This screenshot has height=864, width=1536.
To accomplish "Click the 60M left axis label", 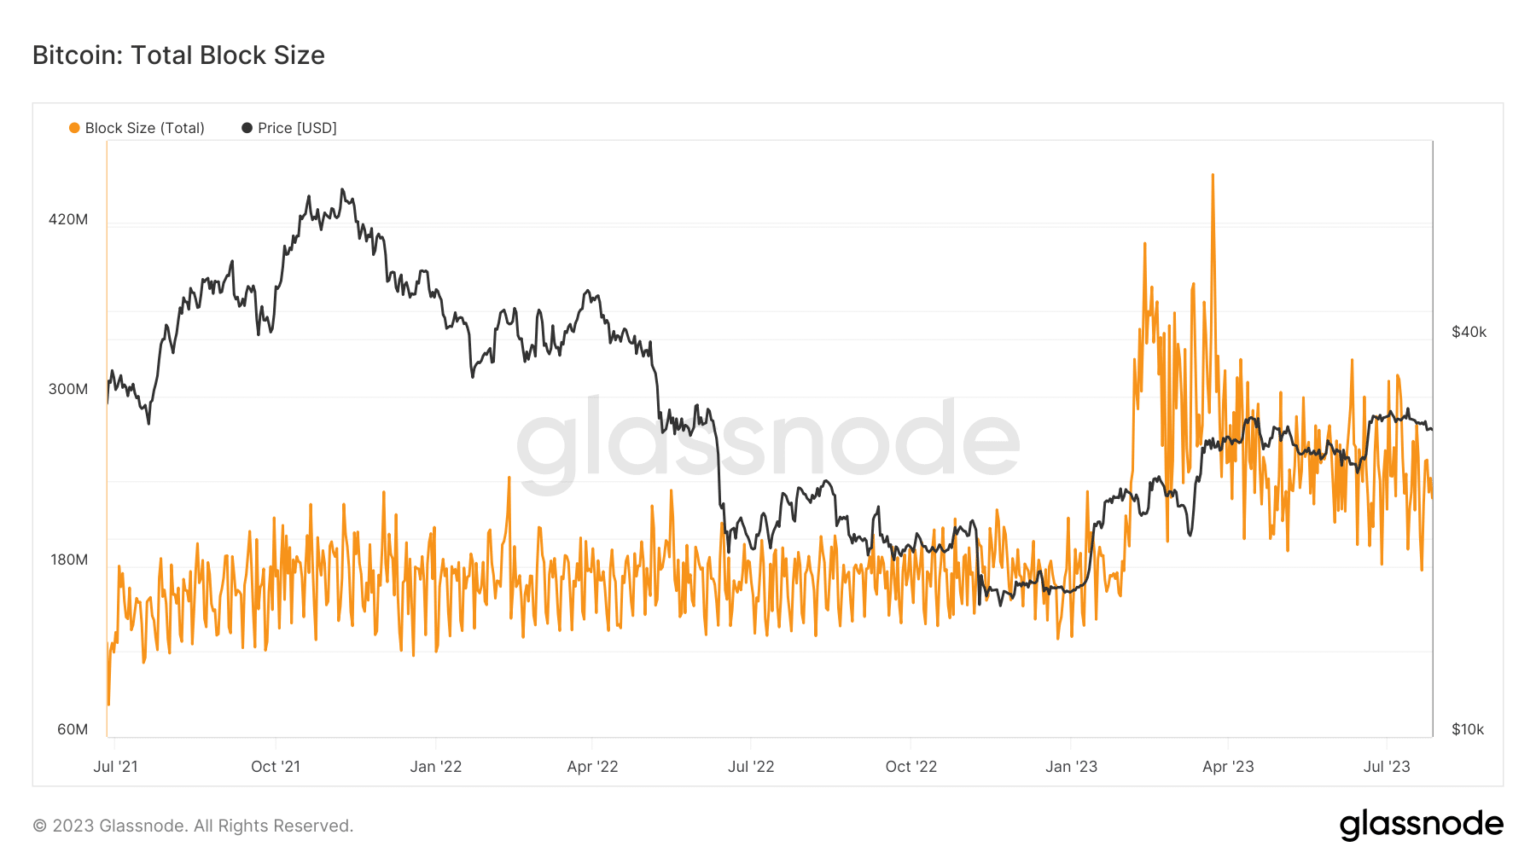I will click(72, 729).
